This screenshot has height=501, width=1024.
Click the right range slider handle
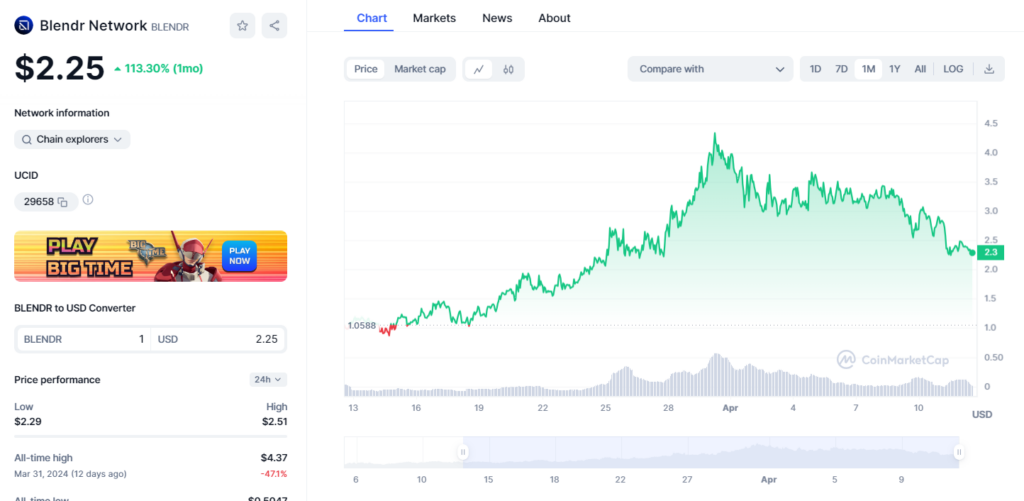(x=959, y=451)
